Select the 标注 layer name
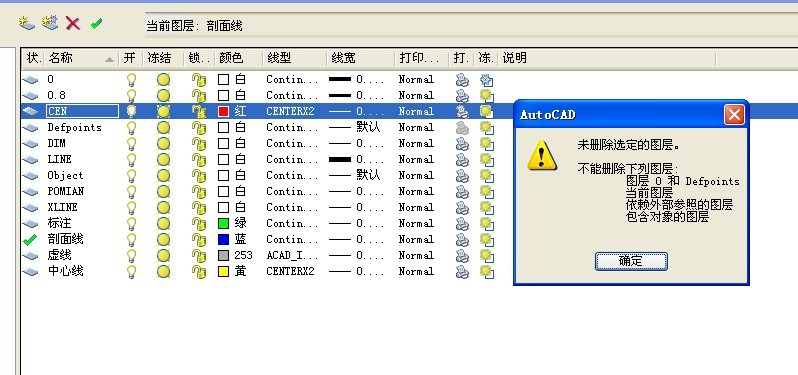Image resolution: width=798 pixels, height=375 pixels. [60, 223]
